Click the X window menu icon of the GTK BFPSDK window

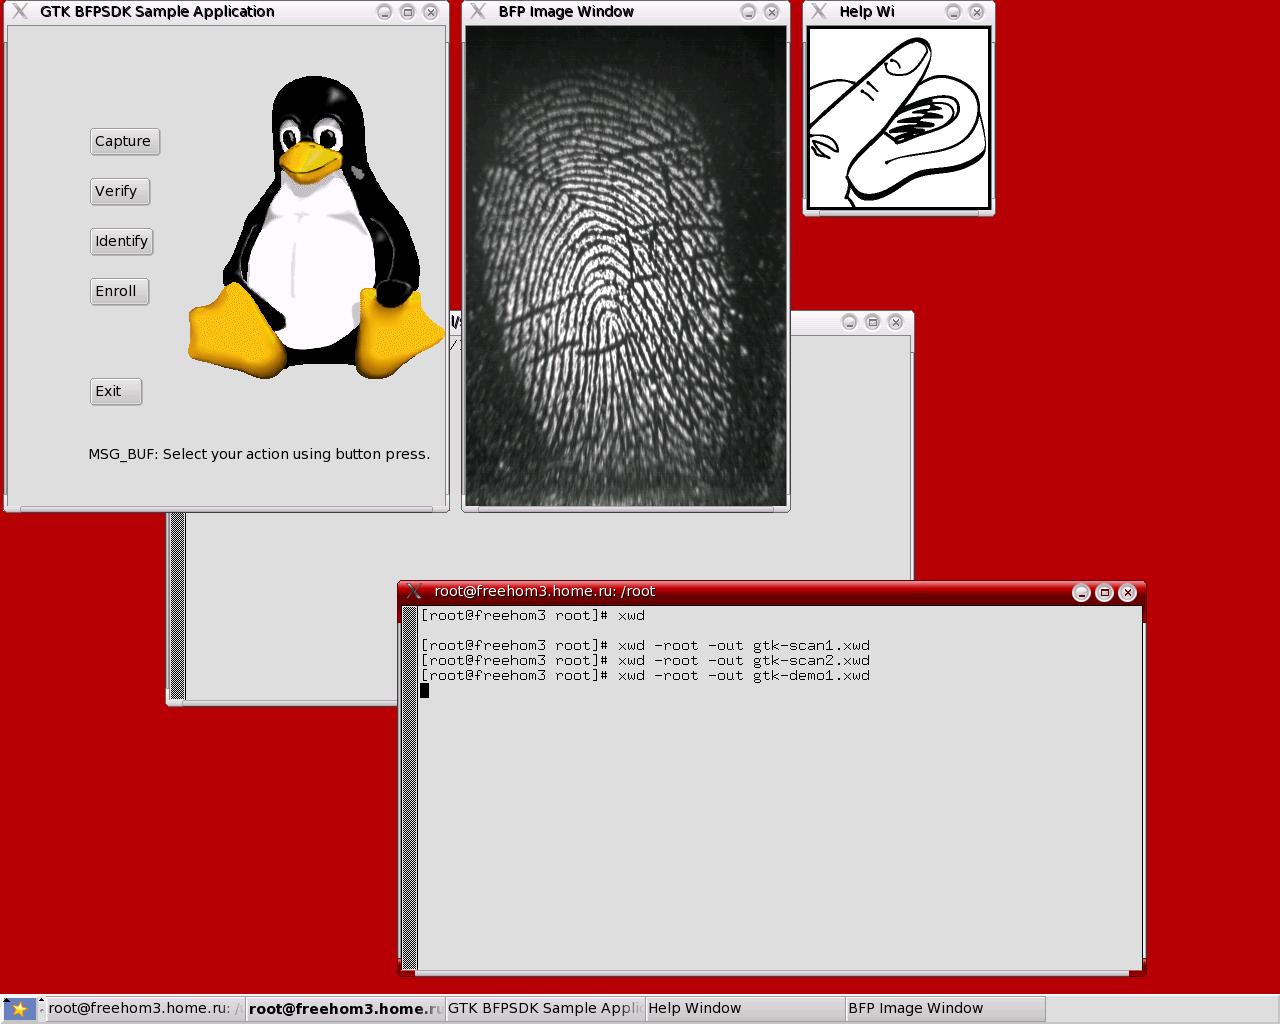20,12
